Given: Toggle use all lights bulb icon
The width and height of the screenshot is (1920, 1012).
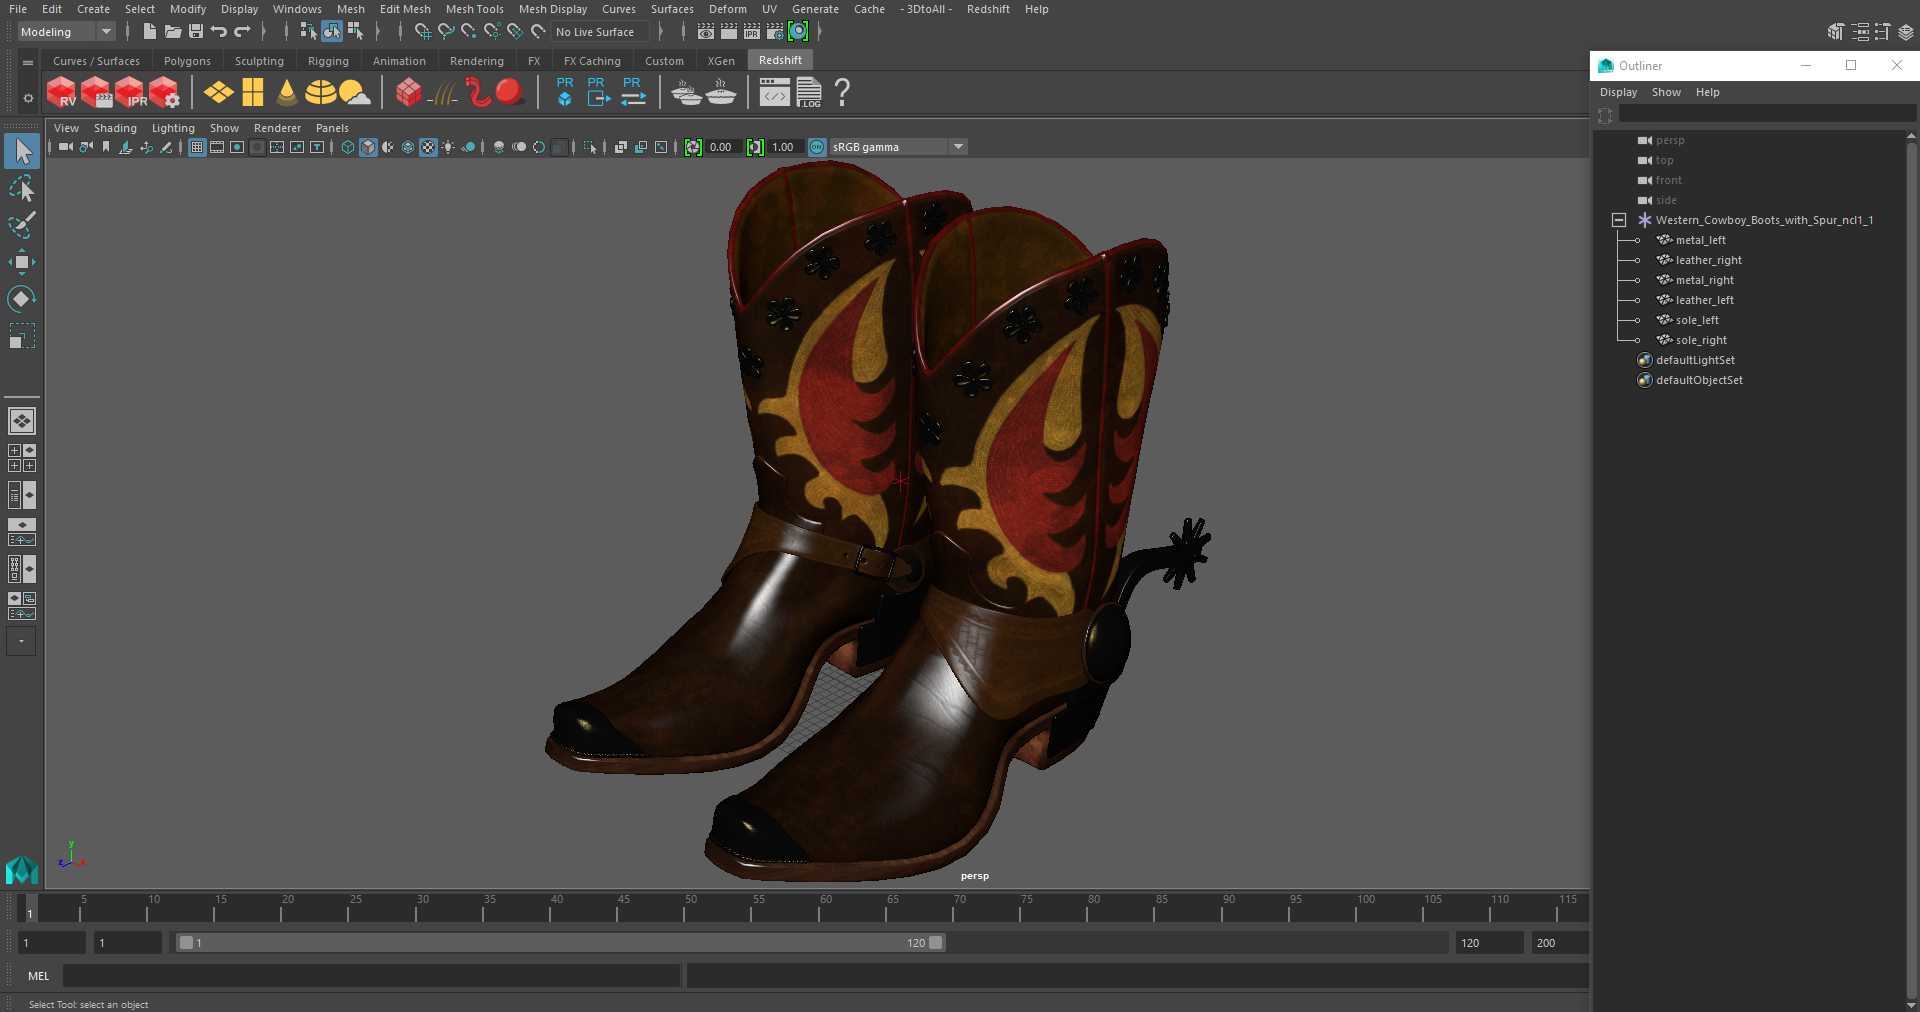Looking at the screenshot, I should pyautogui.click(x=448, y=147).
